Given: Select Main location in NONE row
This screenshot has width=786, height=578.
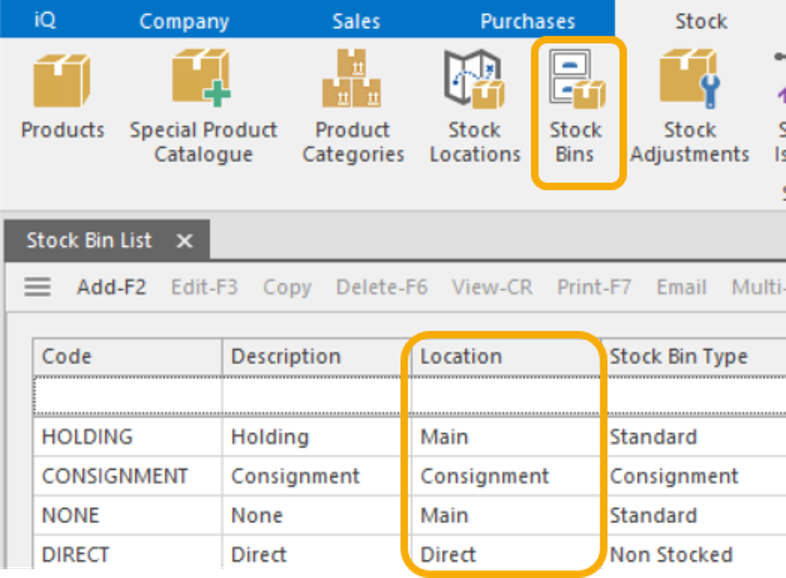Looking at the screenshot, I should click(x=505, y=515).
